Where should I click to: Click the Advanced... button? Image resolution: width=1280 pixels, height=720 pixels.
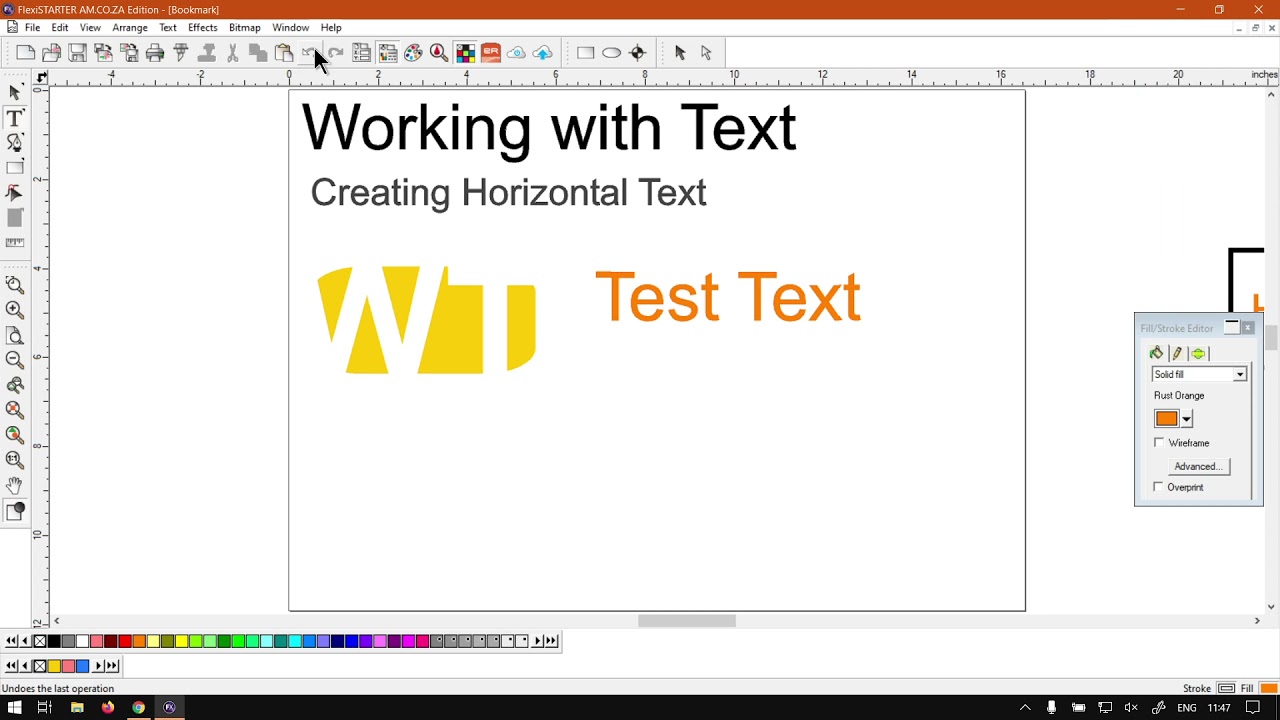click(1198, 466)
